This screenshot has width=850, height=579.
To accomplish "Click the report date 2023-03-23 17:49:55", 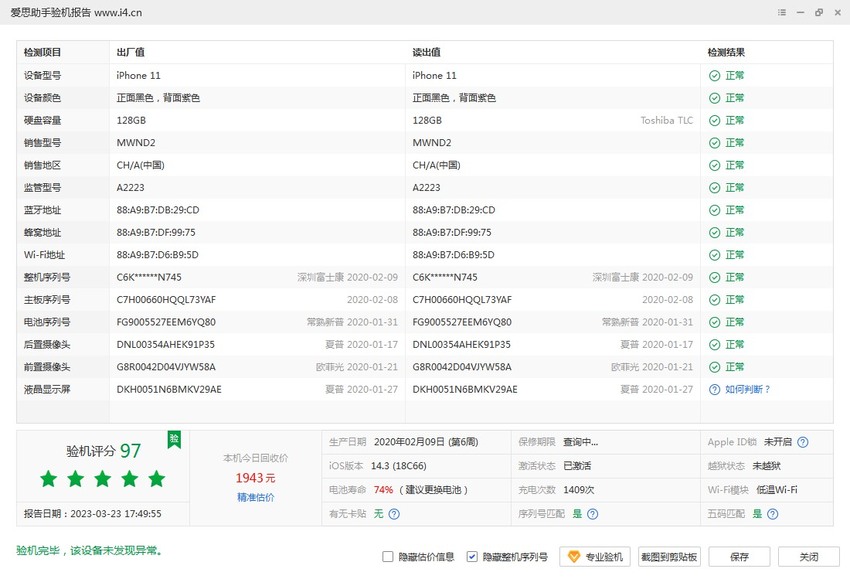I will [x=115, y=514].
